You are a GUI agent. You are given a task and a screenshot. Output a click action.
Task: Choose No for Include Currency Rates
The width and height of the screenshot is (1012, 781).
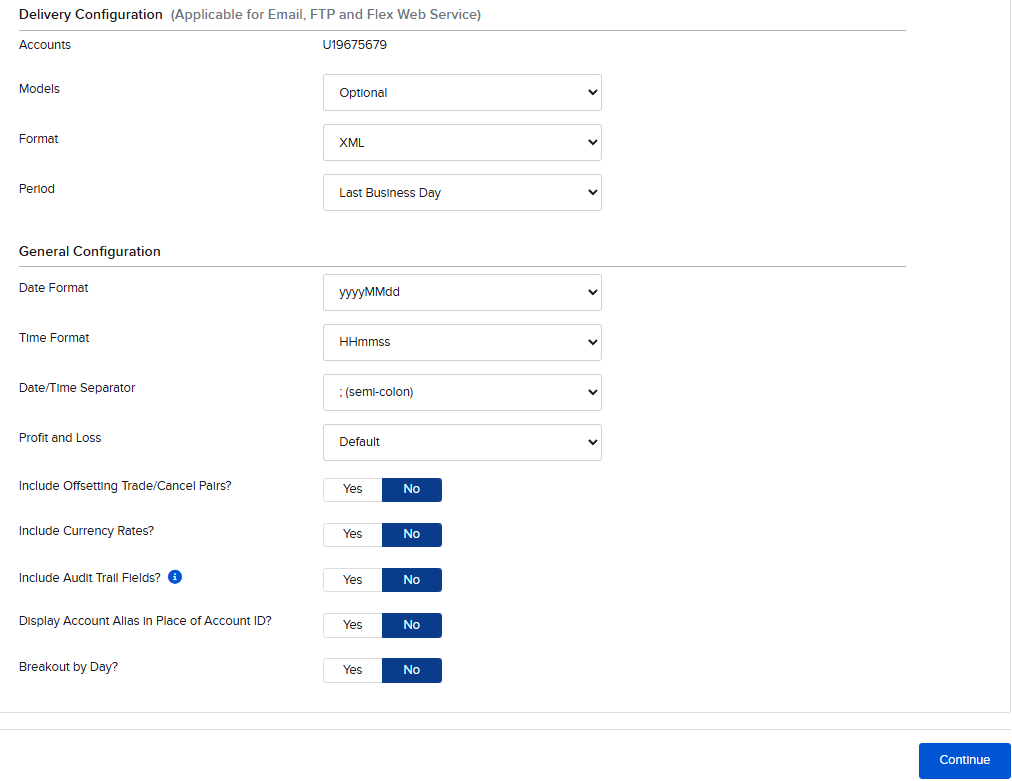click(x=412, y=534)
